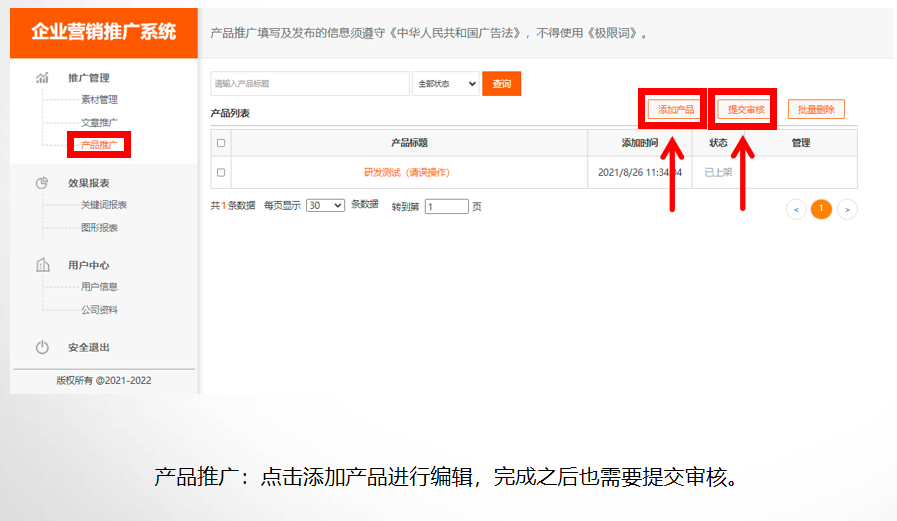Open 图形报表 report menu item
The width and height of the screenshot is (897, 521).
[99, 228]
